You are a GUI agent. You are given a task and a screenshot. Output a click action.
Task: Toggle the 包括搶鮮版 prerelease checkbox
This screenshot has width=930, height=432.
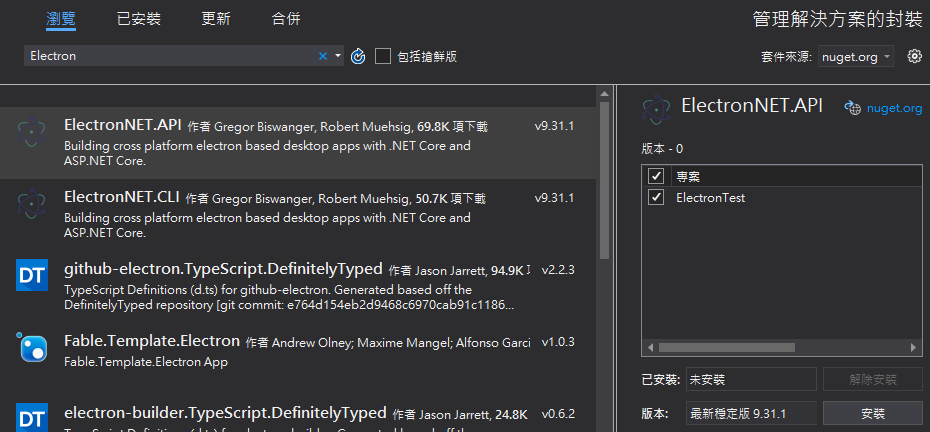[383, 56]
